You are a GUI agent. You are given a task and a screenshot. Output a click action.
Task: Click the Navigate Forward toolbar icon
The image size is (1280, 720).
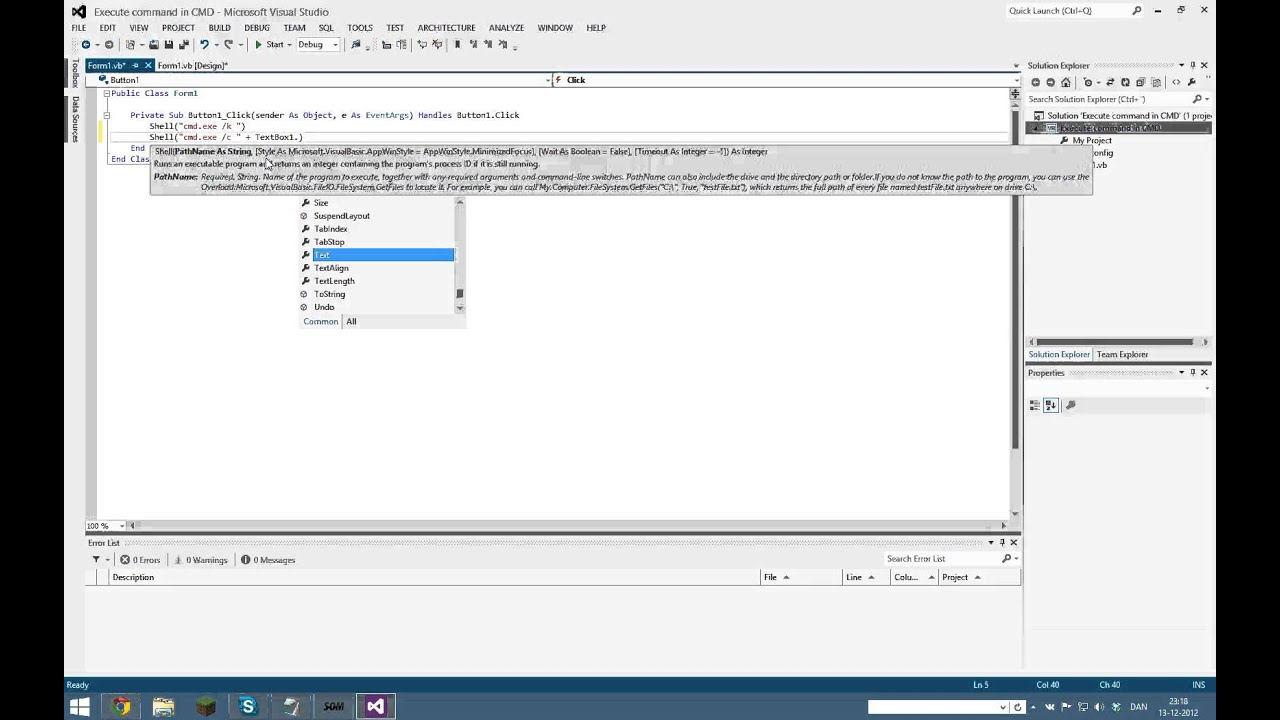pyautogui.click(x=108, y=45)
